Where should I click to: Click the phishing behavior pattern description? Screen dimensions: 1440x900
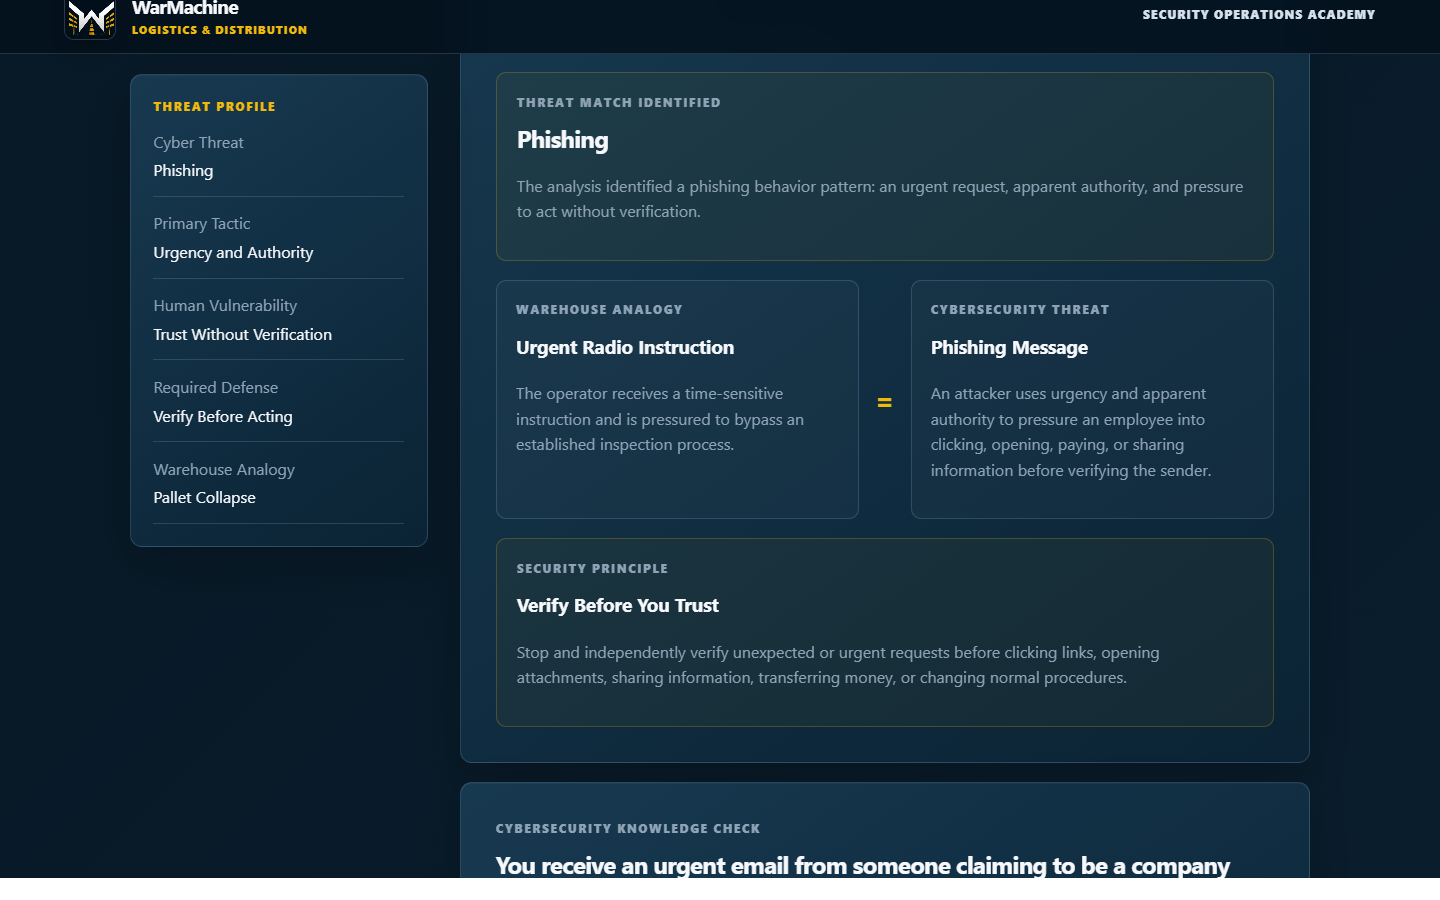pos(880,199)
